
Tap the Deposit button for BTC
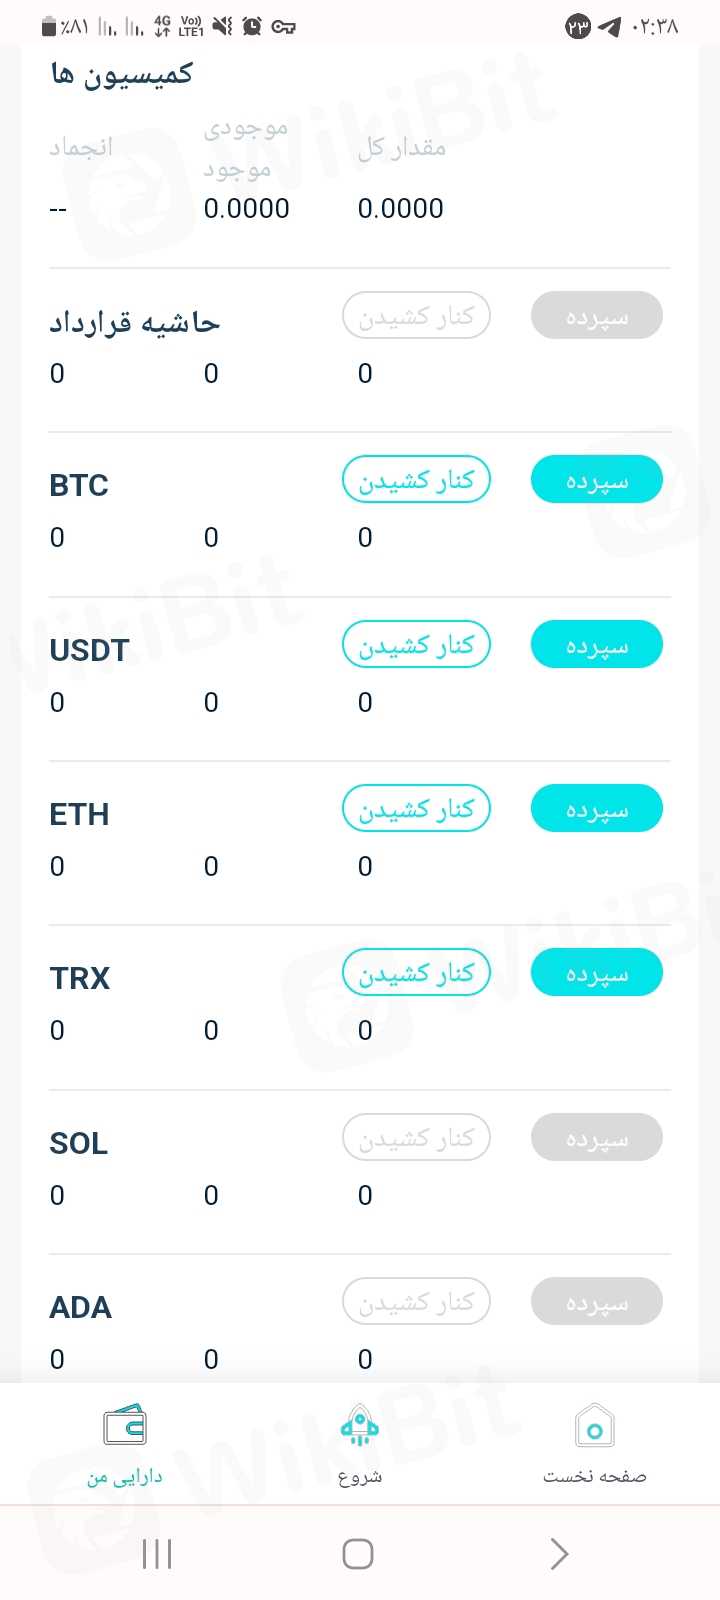click(x=596, y=481)
